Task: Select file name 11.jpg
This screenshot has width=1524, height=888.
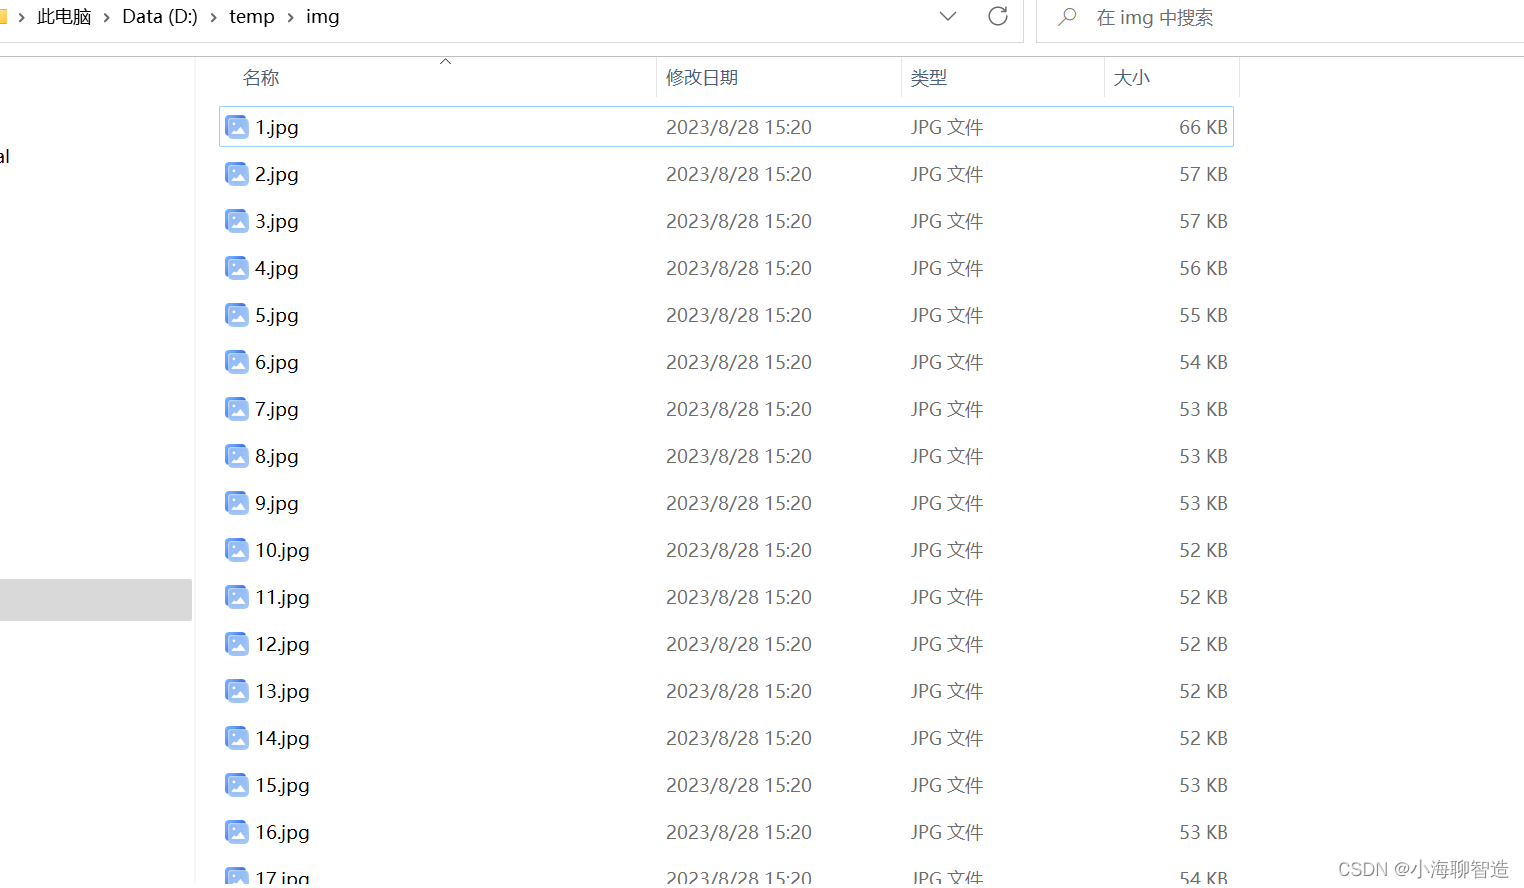Action: tap(282, 597)
